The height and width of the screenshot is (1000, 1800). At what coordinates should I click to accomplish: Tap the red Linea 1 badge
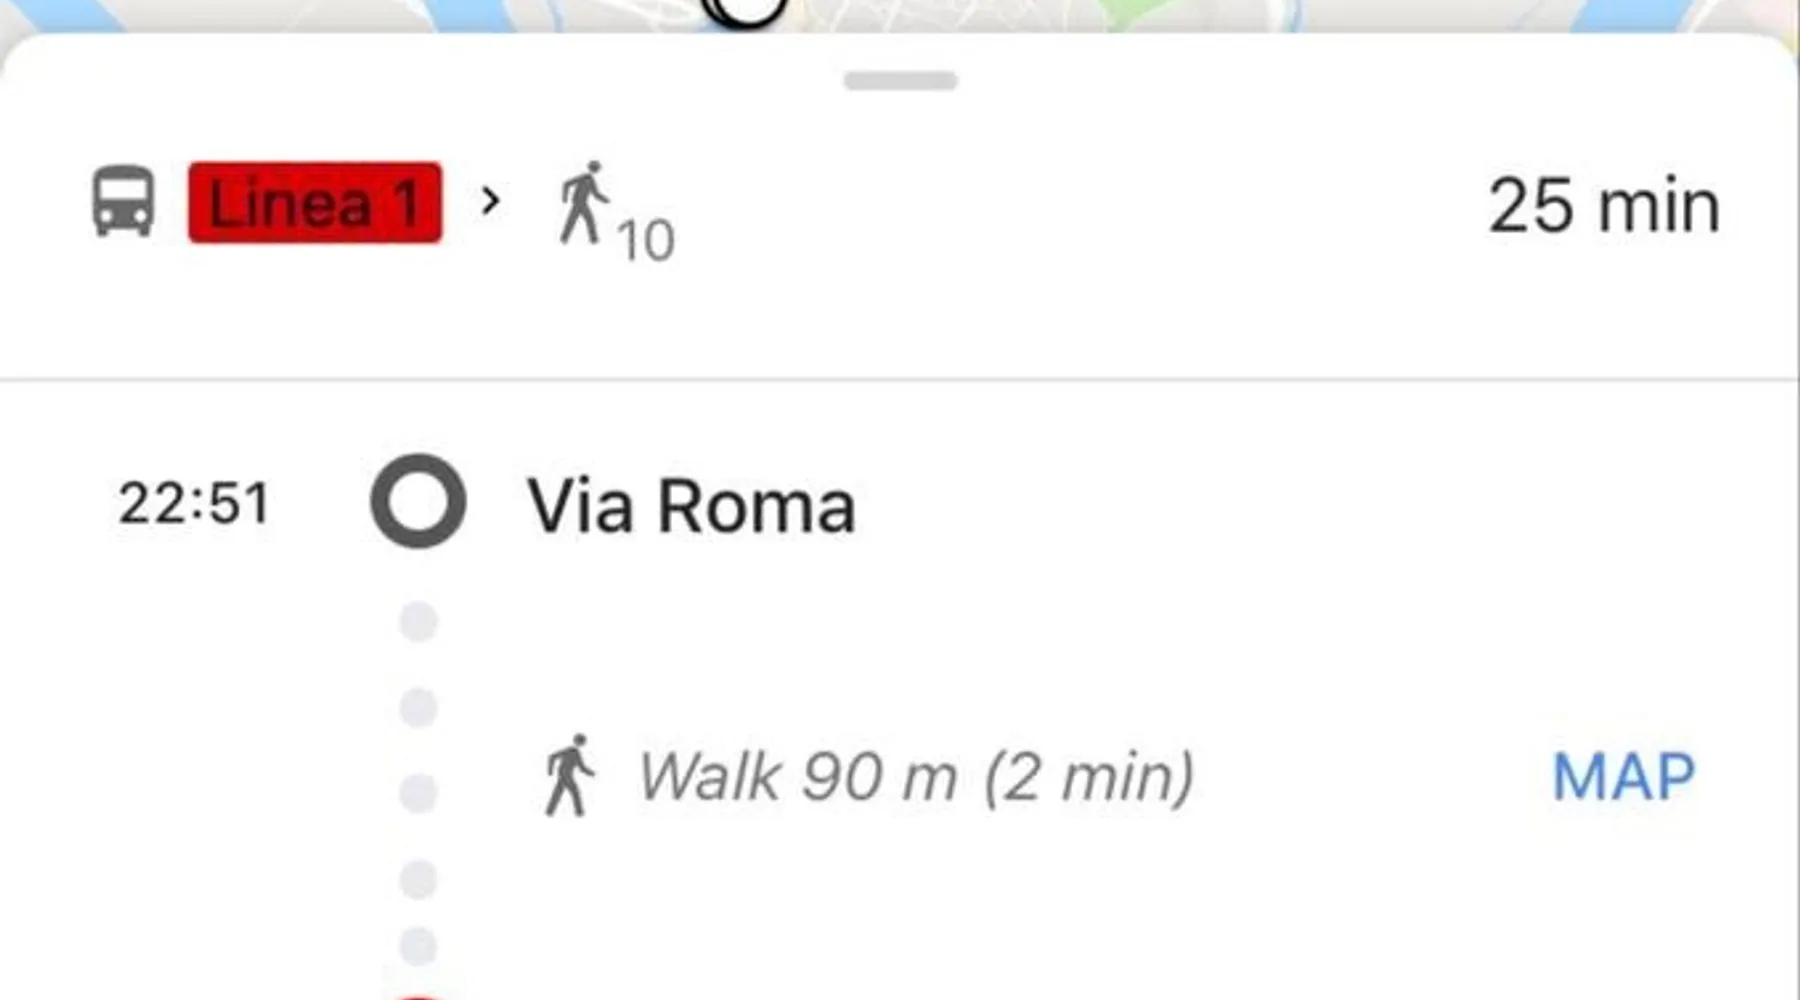click(315, 203)
